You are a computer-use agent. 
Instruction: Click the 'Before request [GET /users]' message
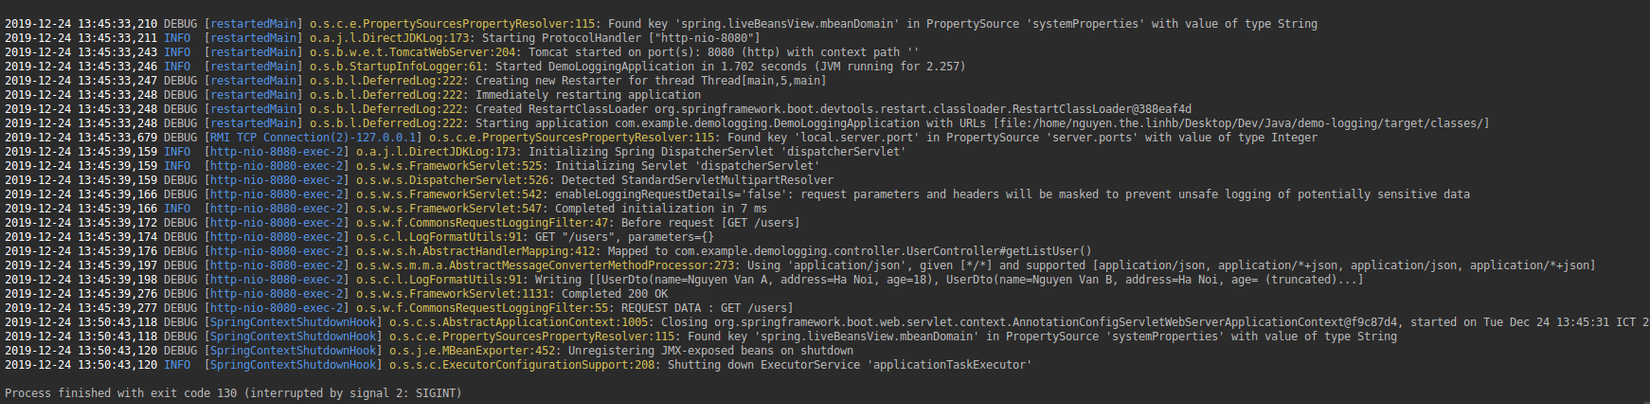pos(711,223)
